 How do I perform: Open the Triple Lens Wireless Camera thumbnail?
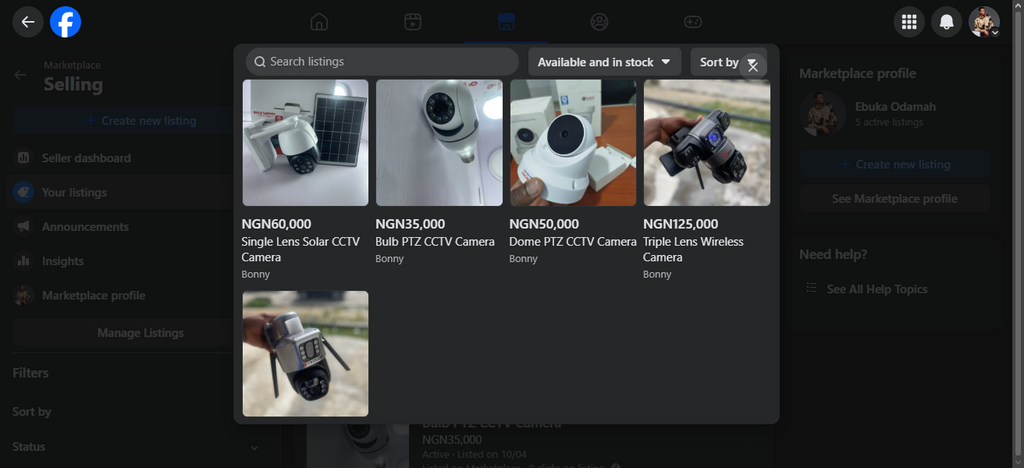[707, 143]
